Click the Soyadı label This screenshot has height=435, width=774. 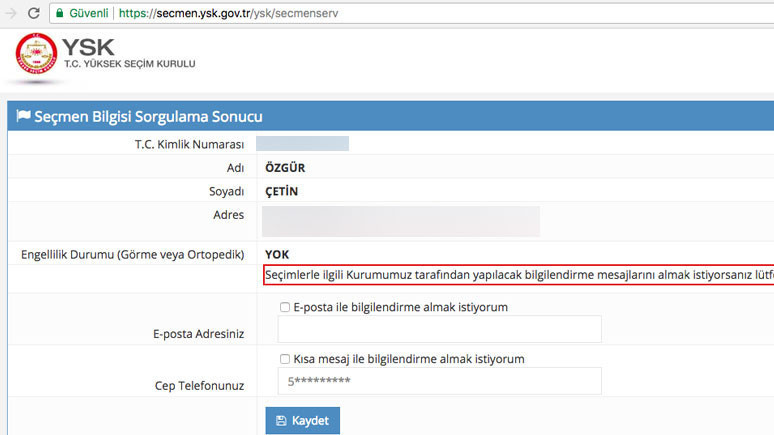point(227,192)
